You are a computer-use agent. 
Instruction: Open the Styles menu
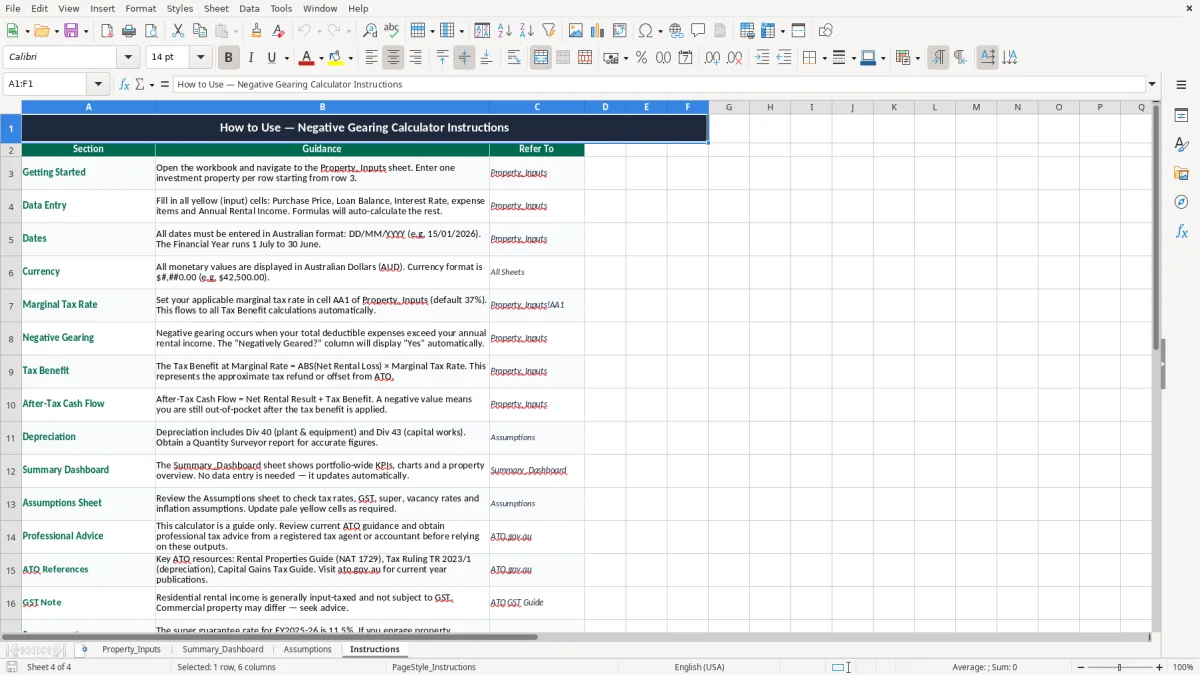[180, 8]
